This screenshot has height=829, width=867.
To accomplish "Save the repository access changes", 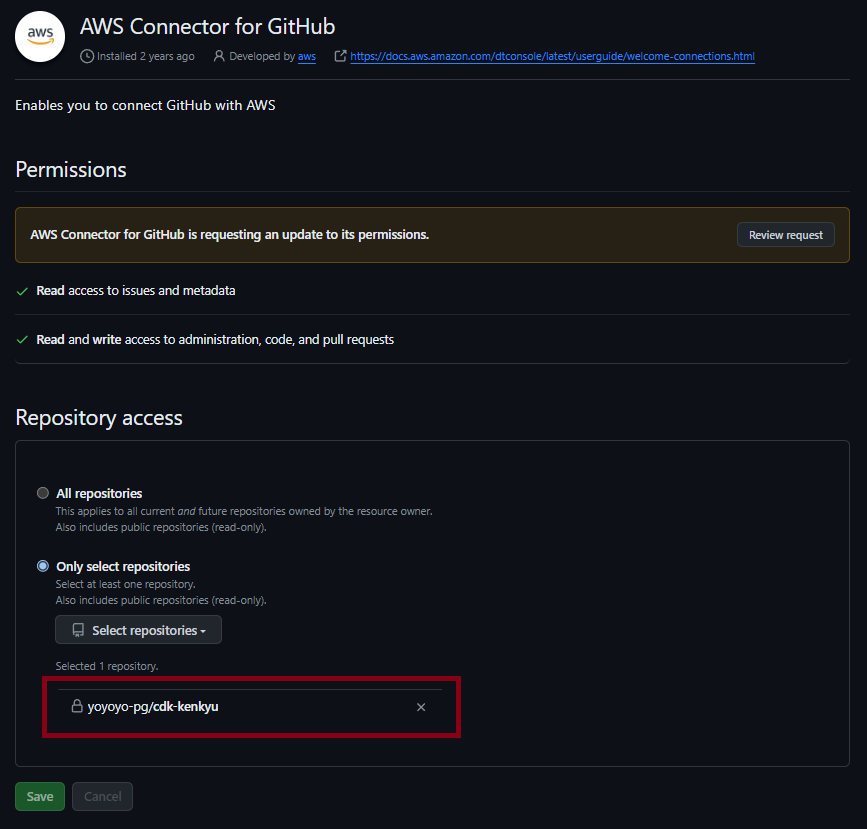I will tap(39, 796).
